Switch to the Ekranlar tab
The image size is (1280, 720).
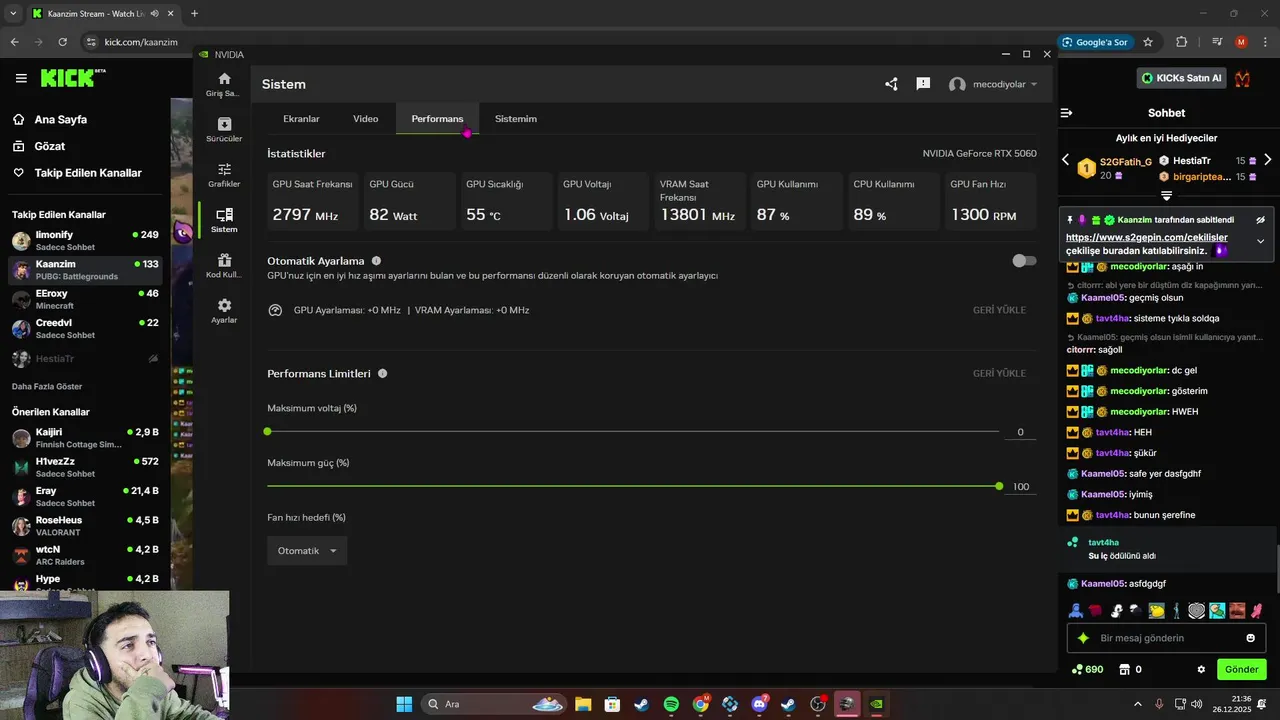pyautogui.click(x=301, y=119)
